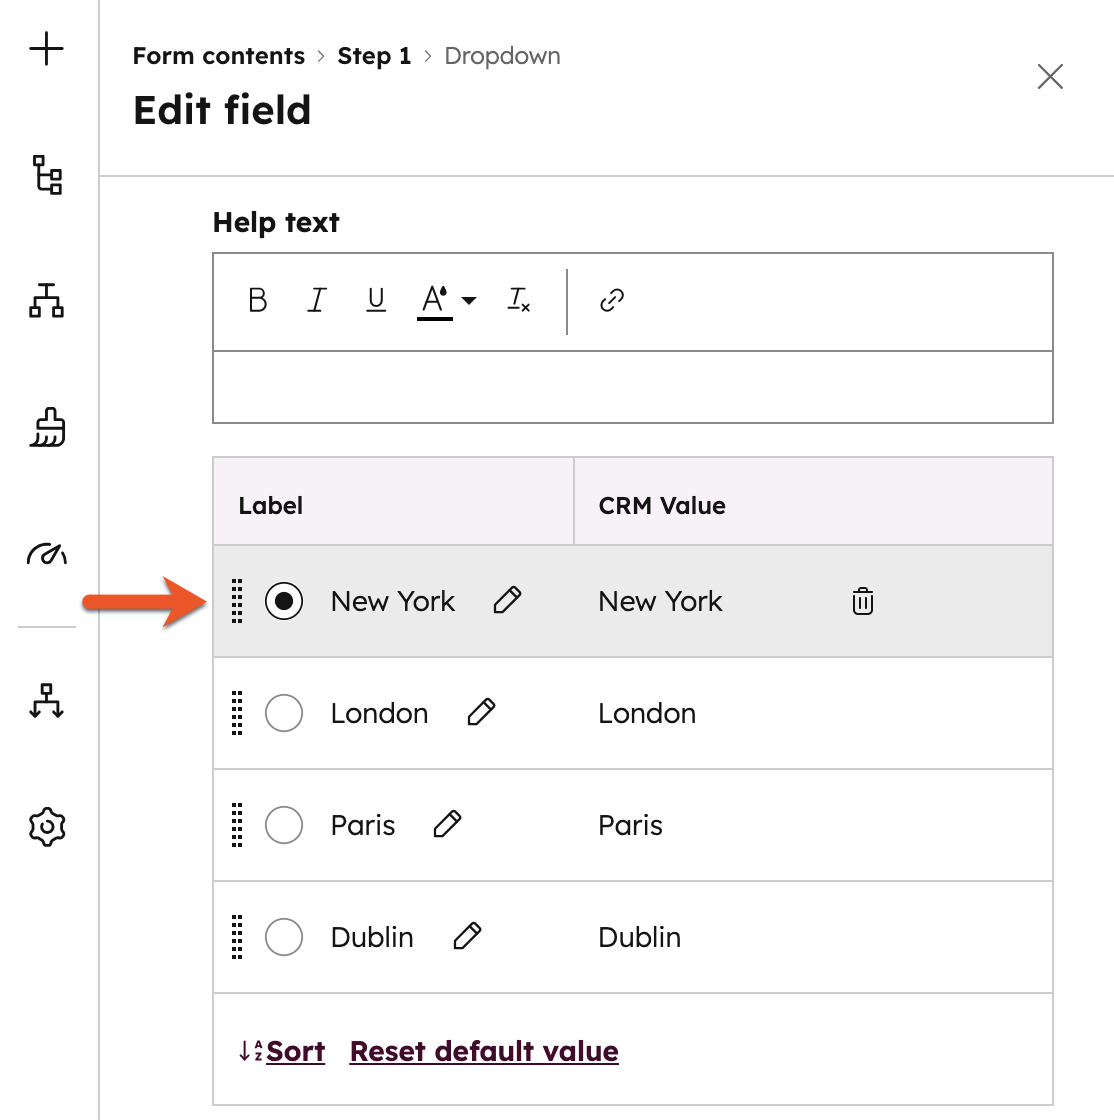1114x1120 pixels.
Task: Clear text formatting with the Tx icon
Action: [518, 300]
